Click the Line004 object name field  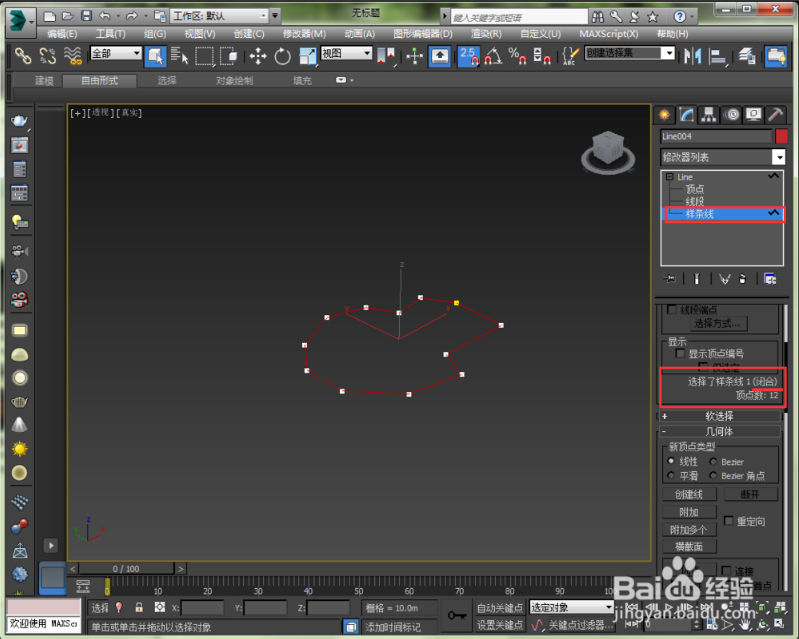pyautogui.click(x=716, y=136)
